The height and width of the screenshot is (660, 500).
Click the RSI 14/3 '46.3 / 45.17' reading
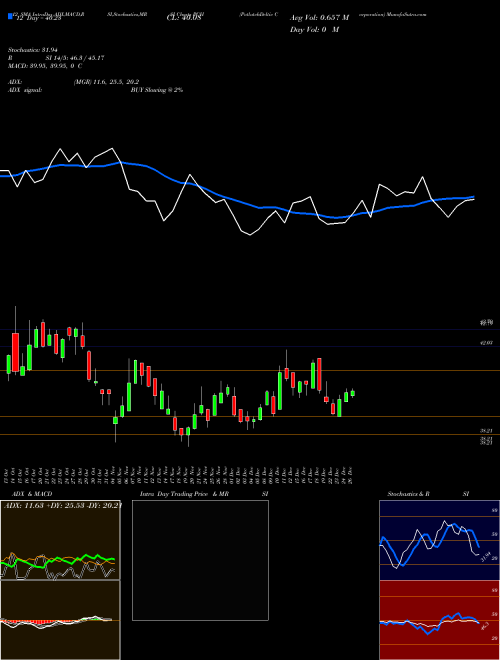point(85,58)
